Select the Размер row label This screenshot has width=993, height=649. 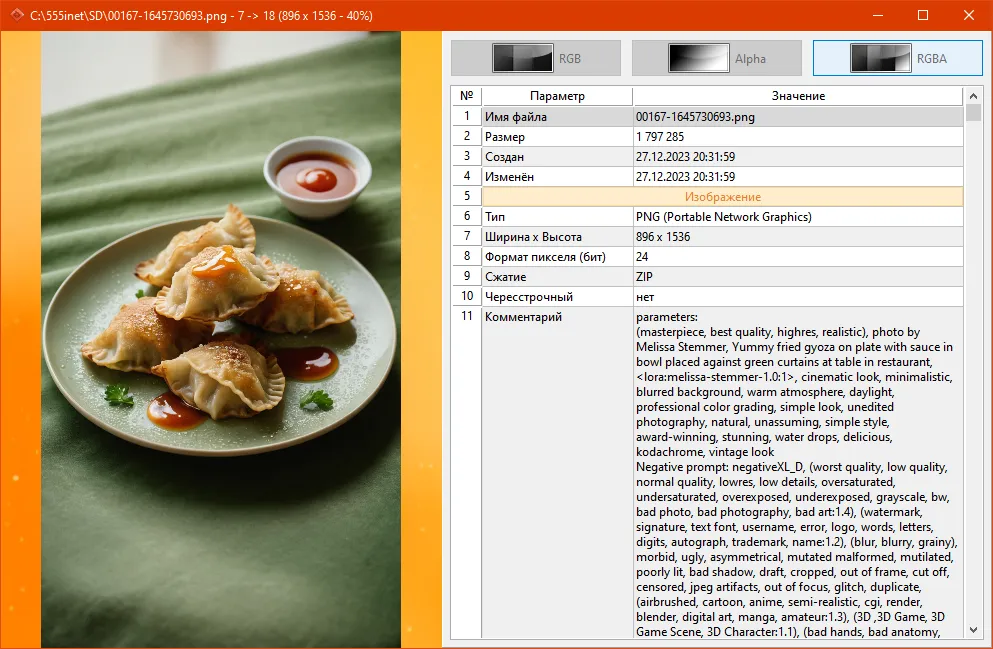point(557,137)
